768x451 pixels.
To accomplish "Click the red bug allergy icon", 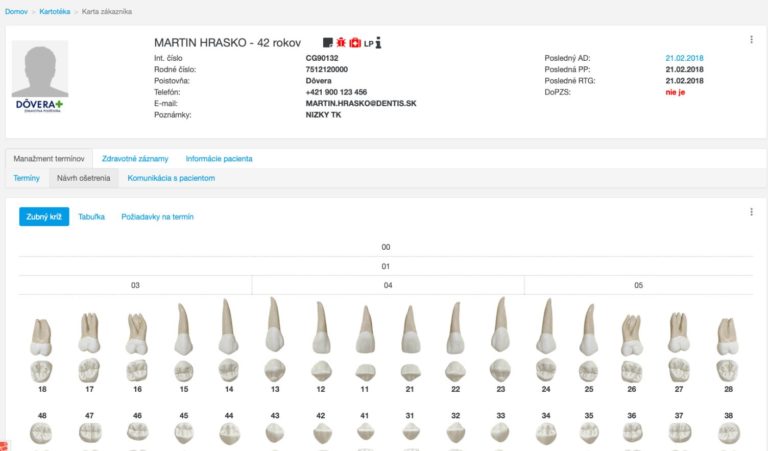I will [x=340, y=43].
